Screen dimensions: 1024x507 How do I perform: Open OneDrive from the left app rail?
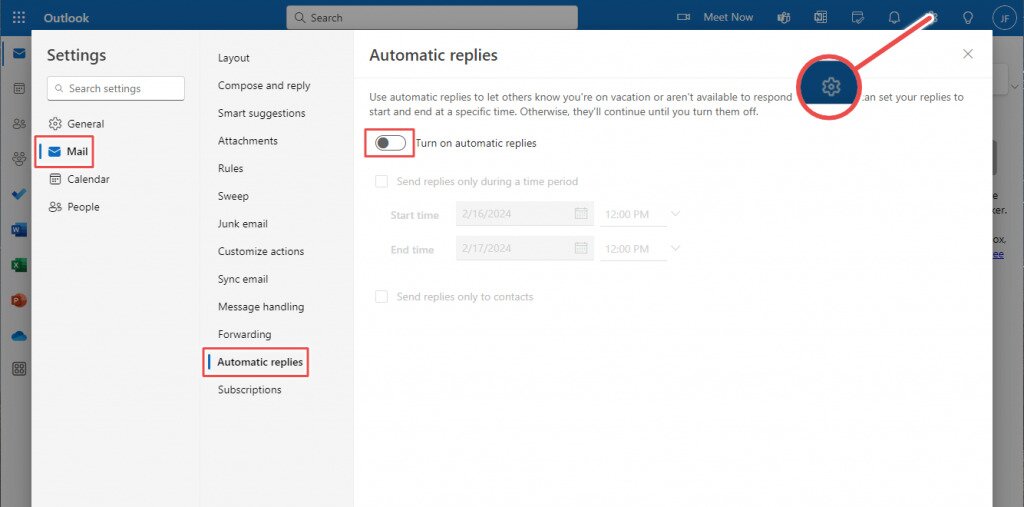pos(18,336)
